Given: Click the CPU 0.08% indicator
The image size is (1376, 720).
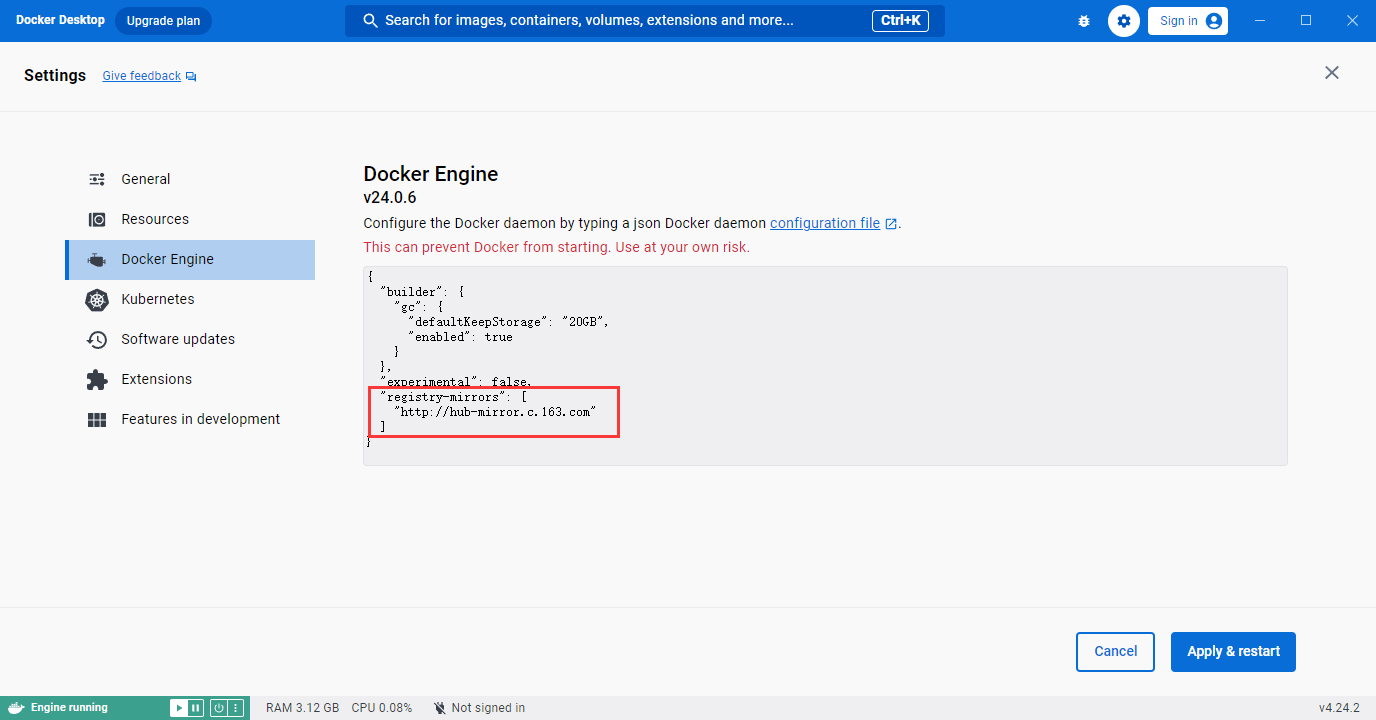Looking at the screenshot, I should click(381, 708).
